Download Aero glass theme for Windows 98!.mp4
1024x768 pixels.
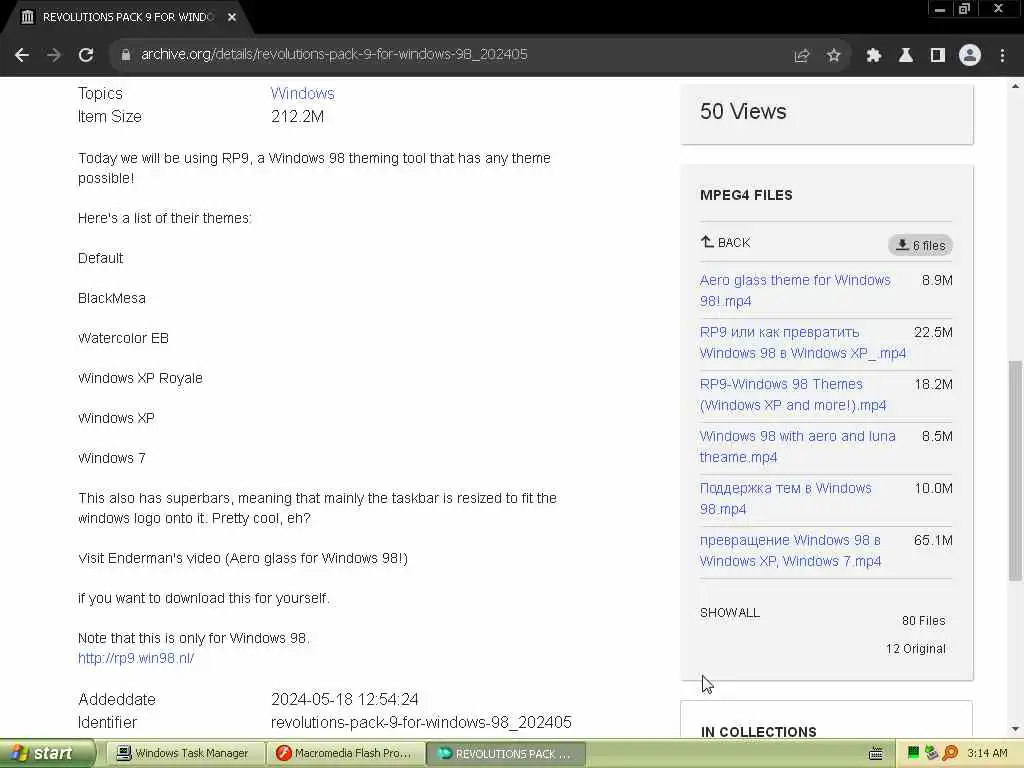(x=795, y=291)
